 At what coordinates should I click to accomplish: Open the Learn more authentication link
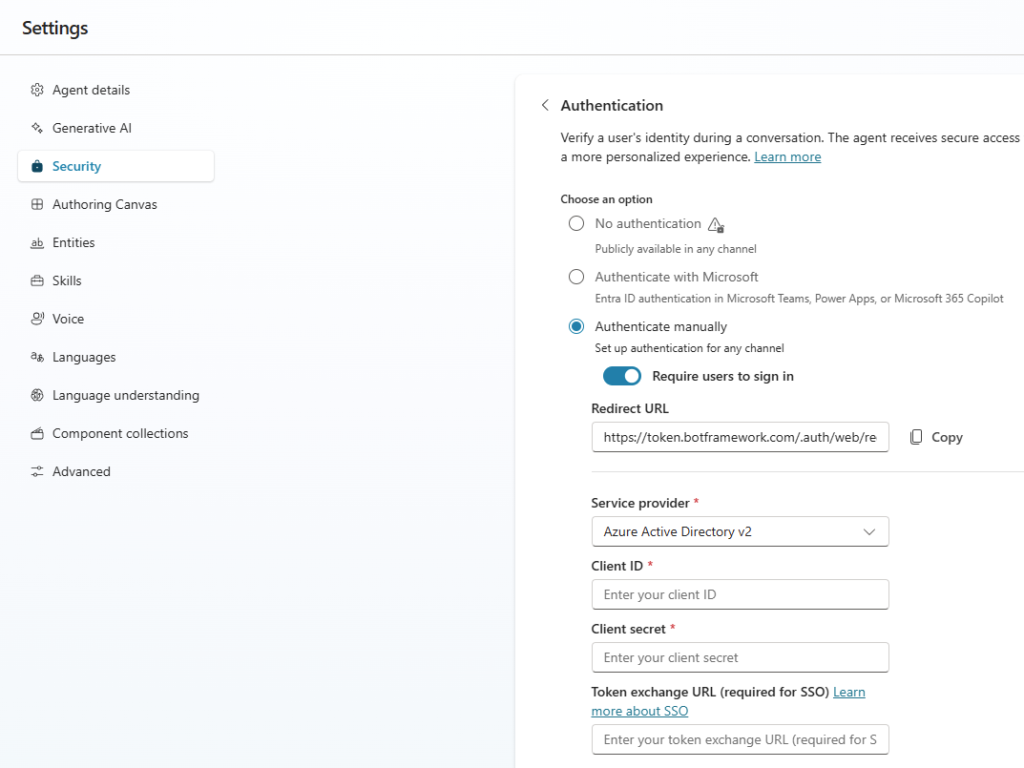click(x=787, y=157)
